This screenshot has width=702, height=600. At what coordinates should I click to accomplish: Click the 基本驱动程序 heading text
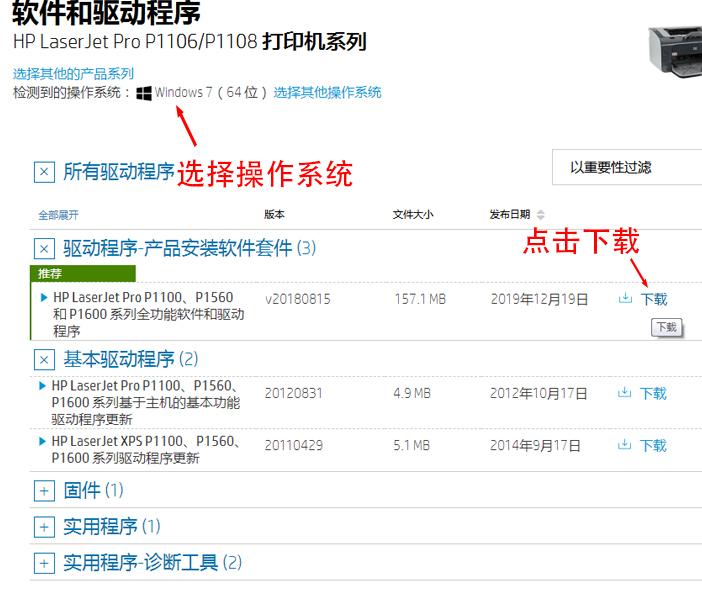click(x=130, y=359)
